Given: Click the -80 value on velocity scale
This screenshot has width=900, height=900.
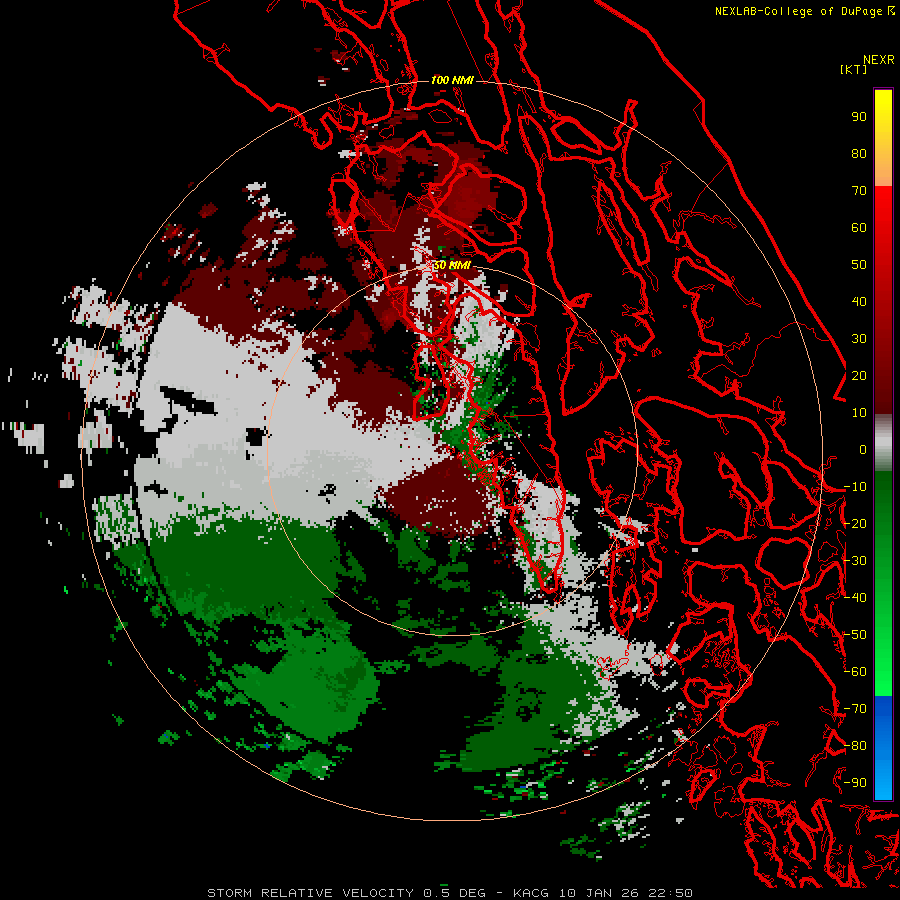Looking at the screenshot, I should 855,746.
